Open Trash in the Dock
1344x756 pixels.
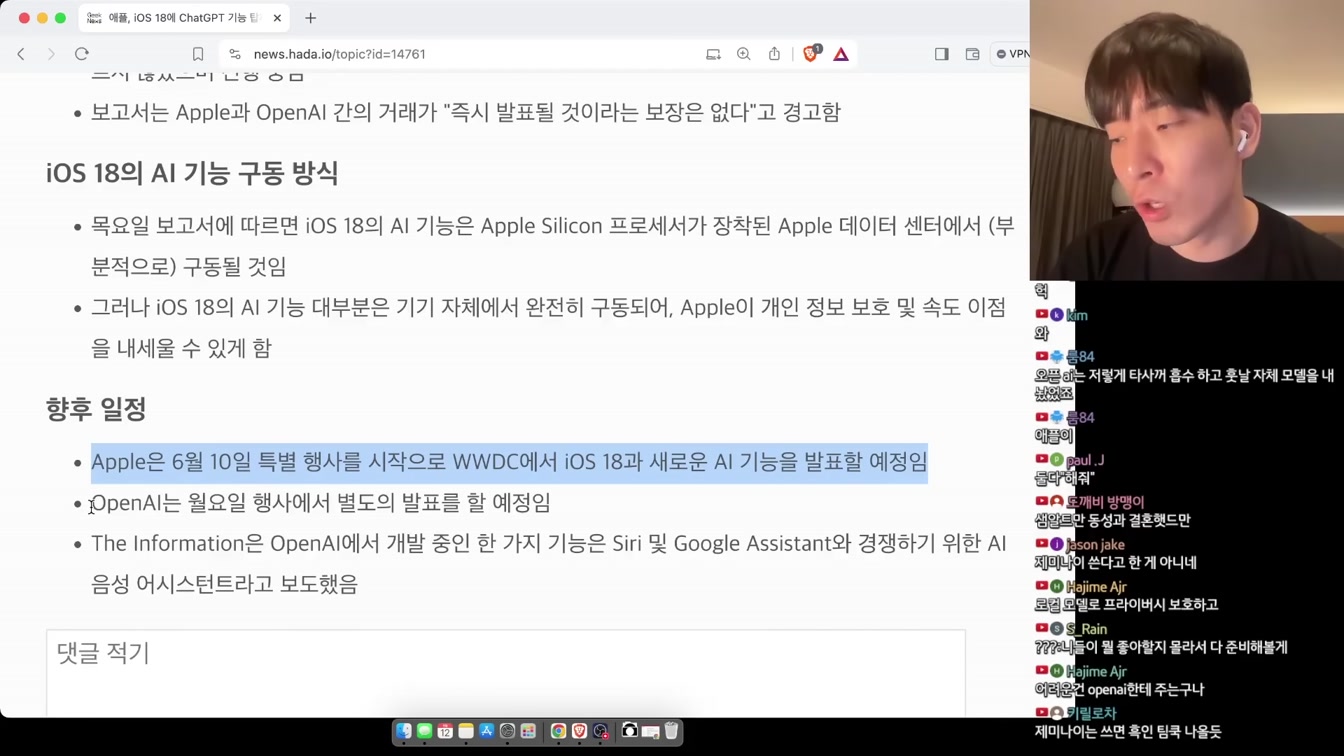point(671,732)
